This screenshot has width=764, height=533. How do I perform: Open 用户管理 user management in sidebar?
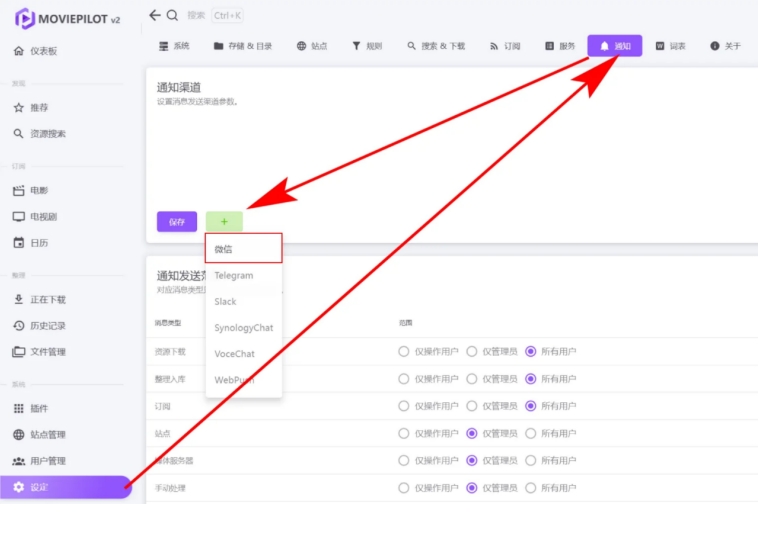coord(39,461)
